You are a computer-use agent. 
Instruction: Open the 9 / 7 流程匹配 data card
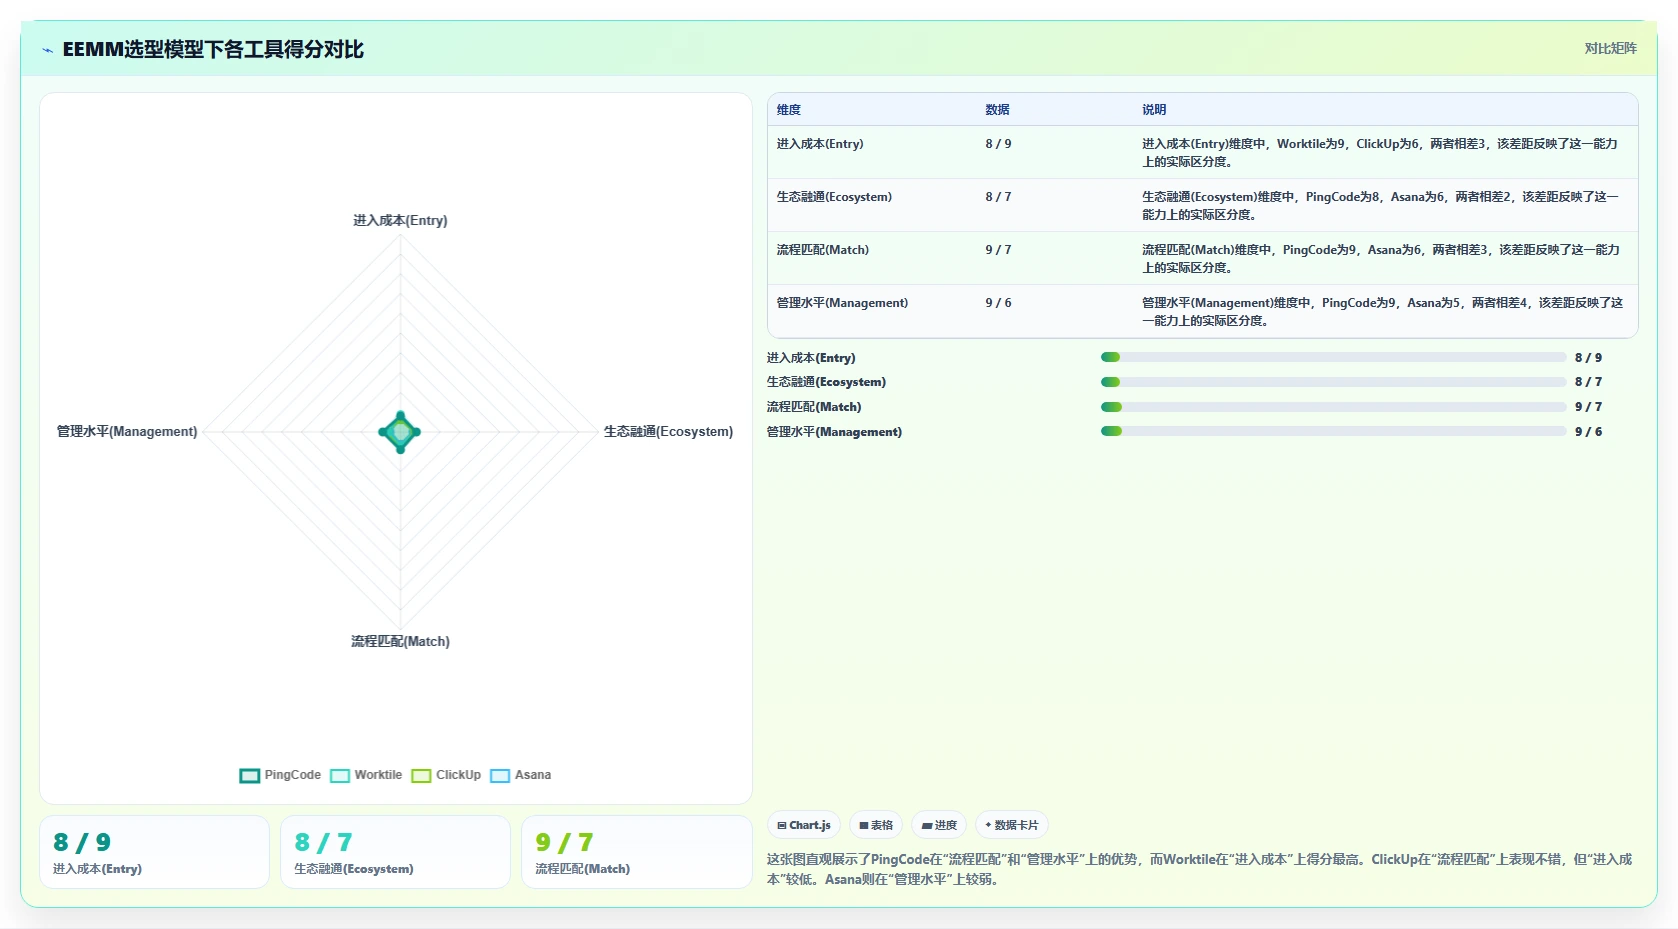(x=637, y=852)
